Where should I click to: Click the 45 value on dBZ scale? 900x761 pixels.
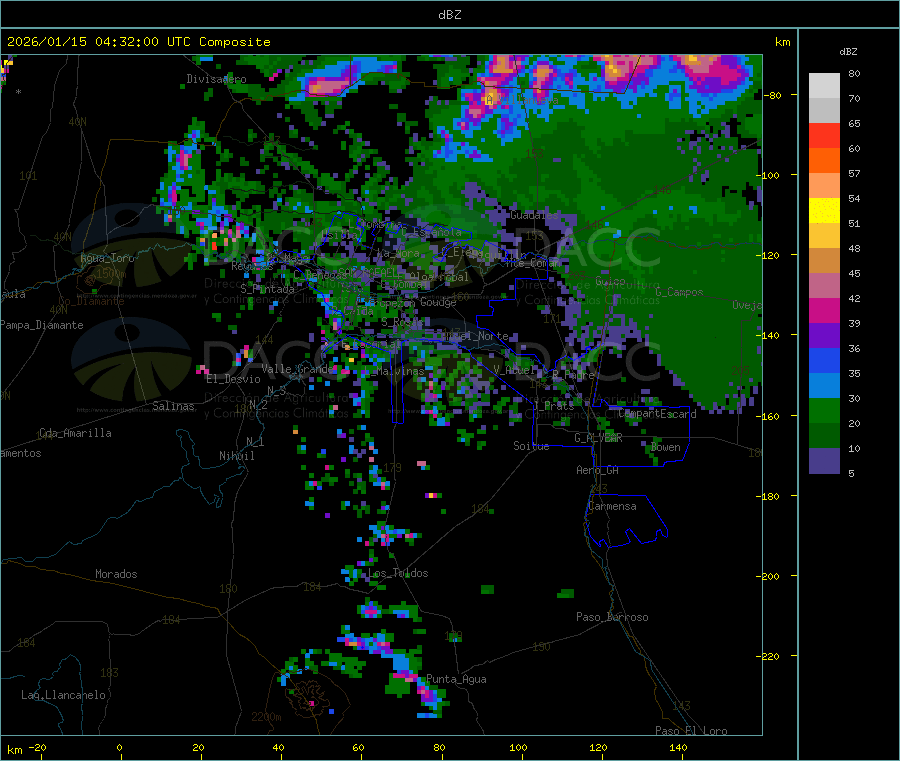point(854,274)
